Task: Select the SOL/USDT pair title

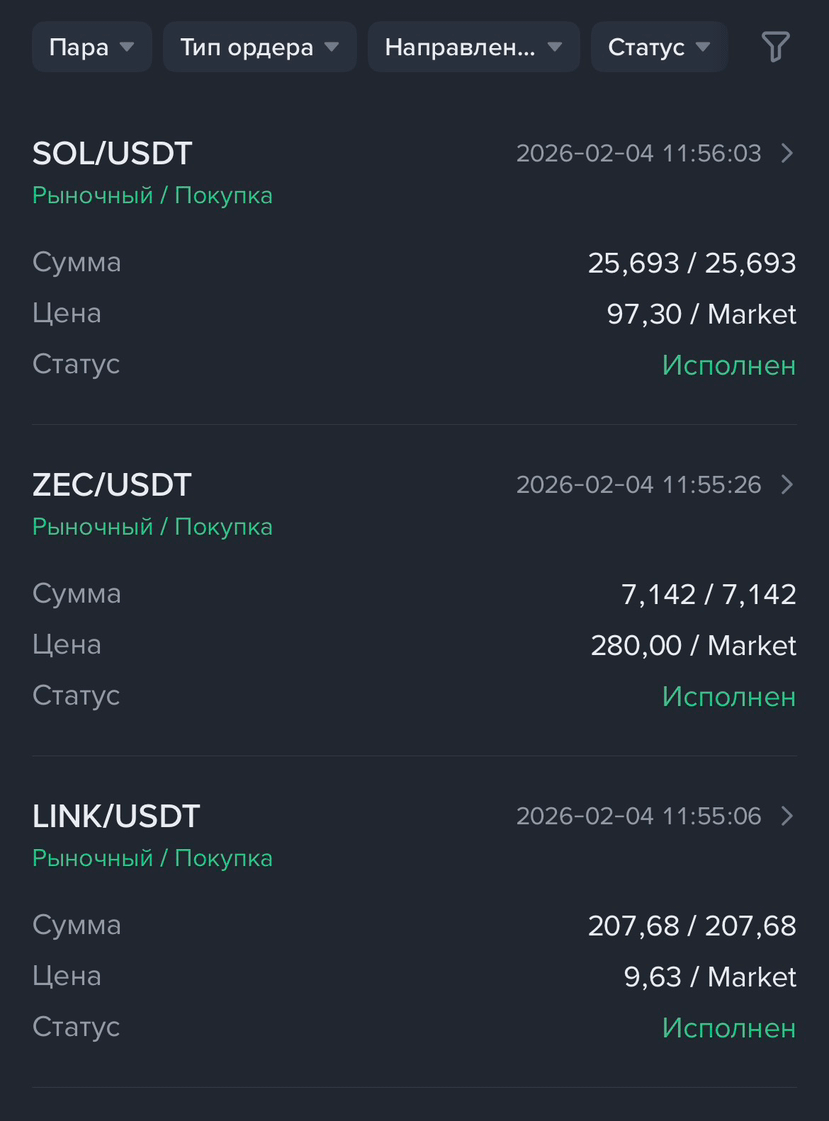Action: point(112,154)
